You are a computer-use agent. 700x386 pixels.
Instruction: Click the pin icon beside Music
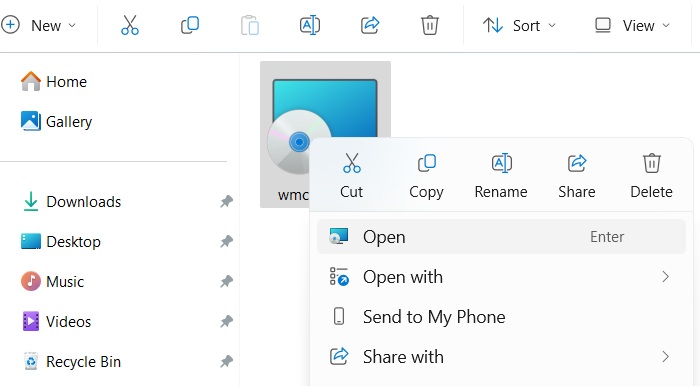(x=226, y=282)
